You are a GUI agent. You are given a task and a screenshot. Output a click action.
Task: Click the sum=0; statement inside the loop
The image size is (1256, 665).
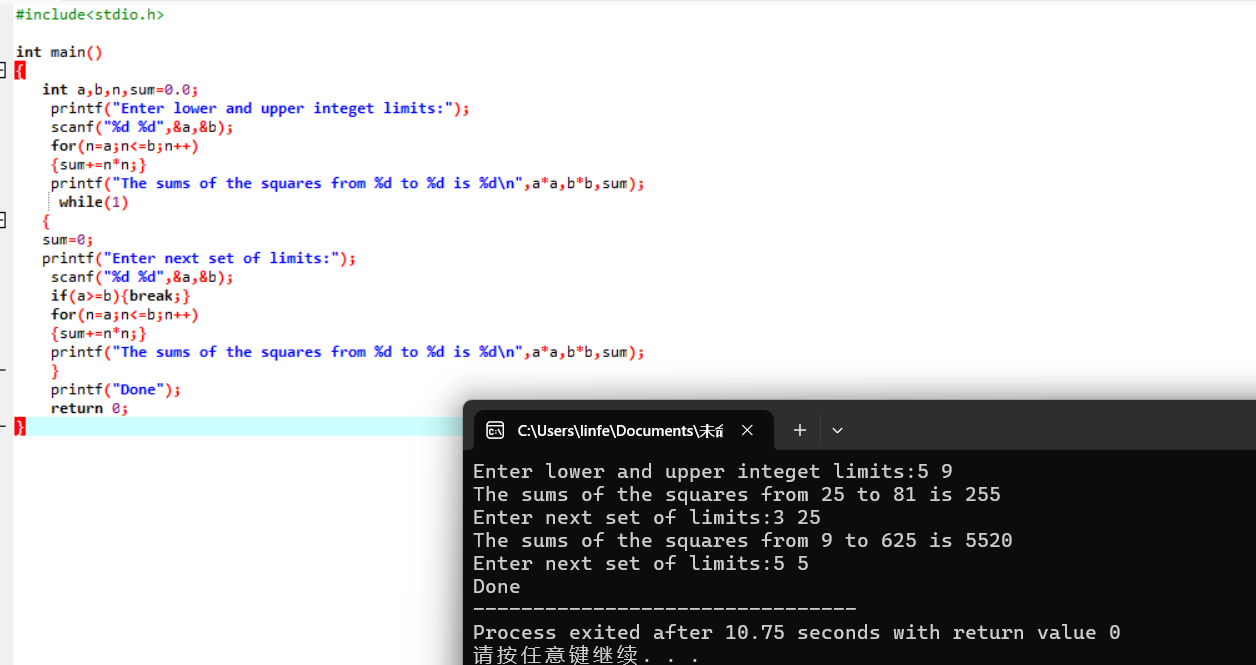[68, 240]
